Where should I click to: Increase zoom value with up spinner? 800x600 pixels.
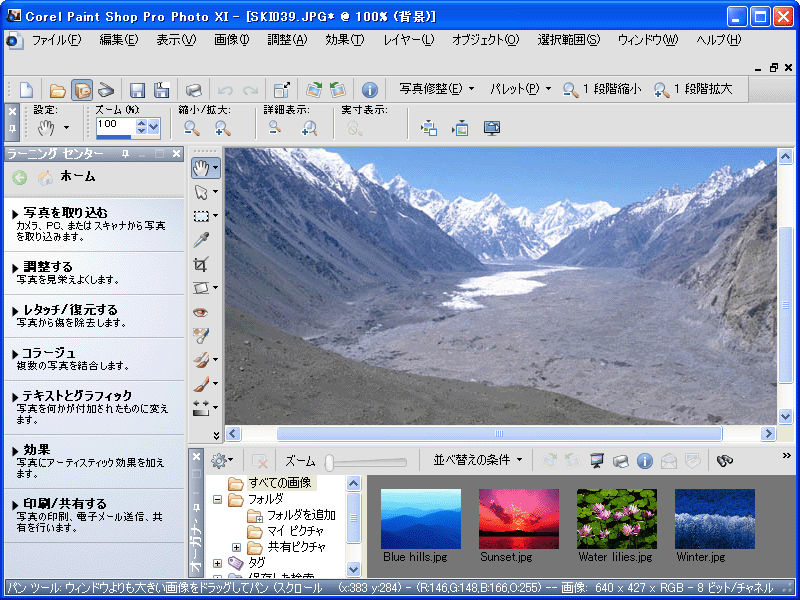click(141, 123)
